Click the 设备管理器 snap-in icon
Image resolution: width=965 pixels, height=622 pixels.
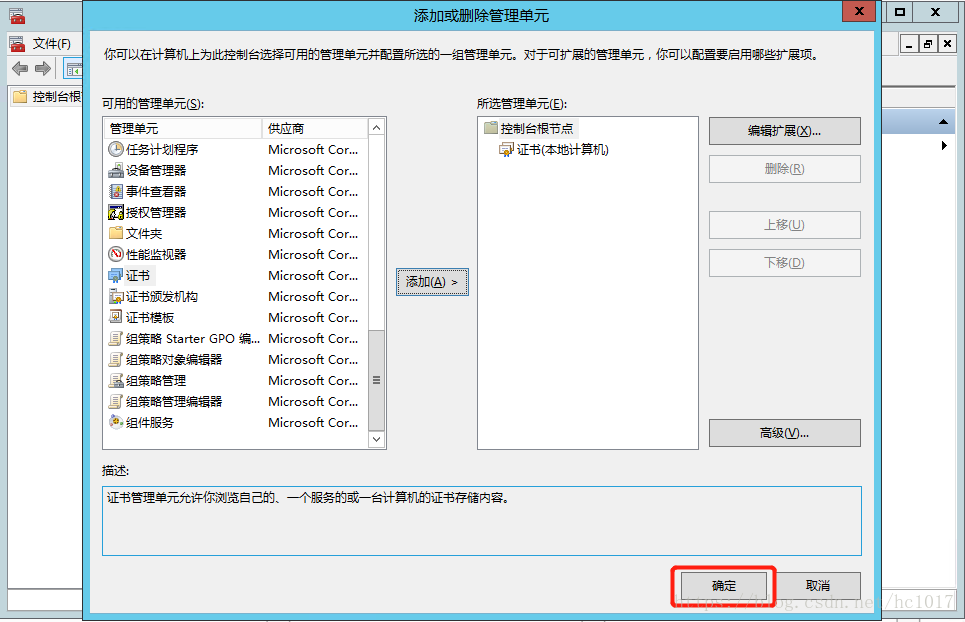[x=116, y=170]
